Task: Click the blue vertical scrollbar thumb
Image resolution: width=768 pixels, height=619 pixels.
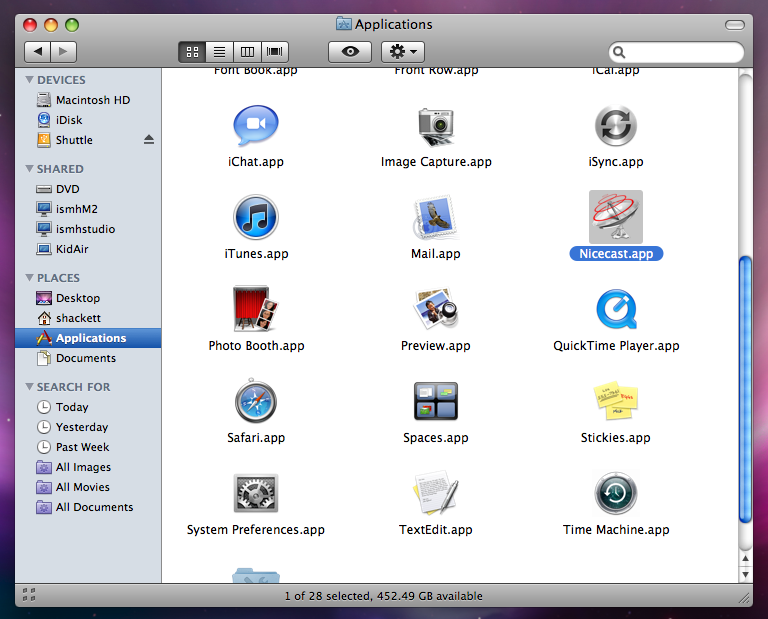Action: click(745, 389)
